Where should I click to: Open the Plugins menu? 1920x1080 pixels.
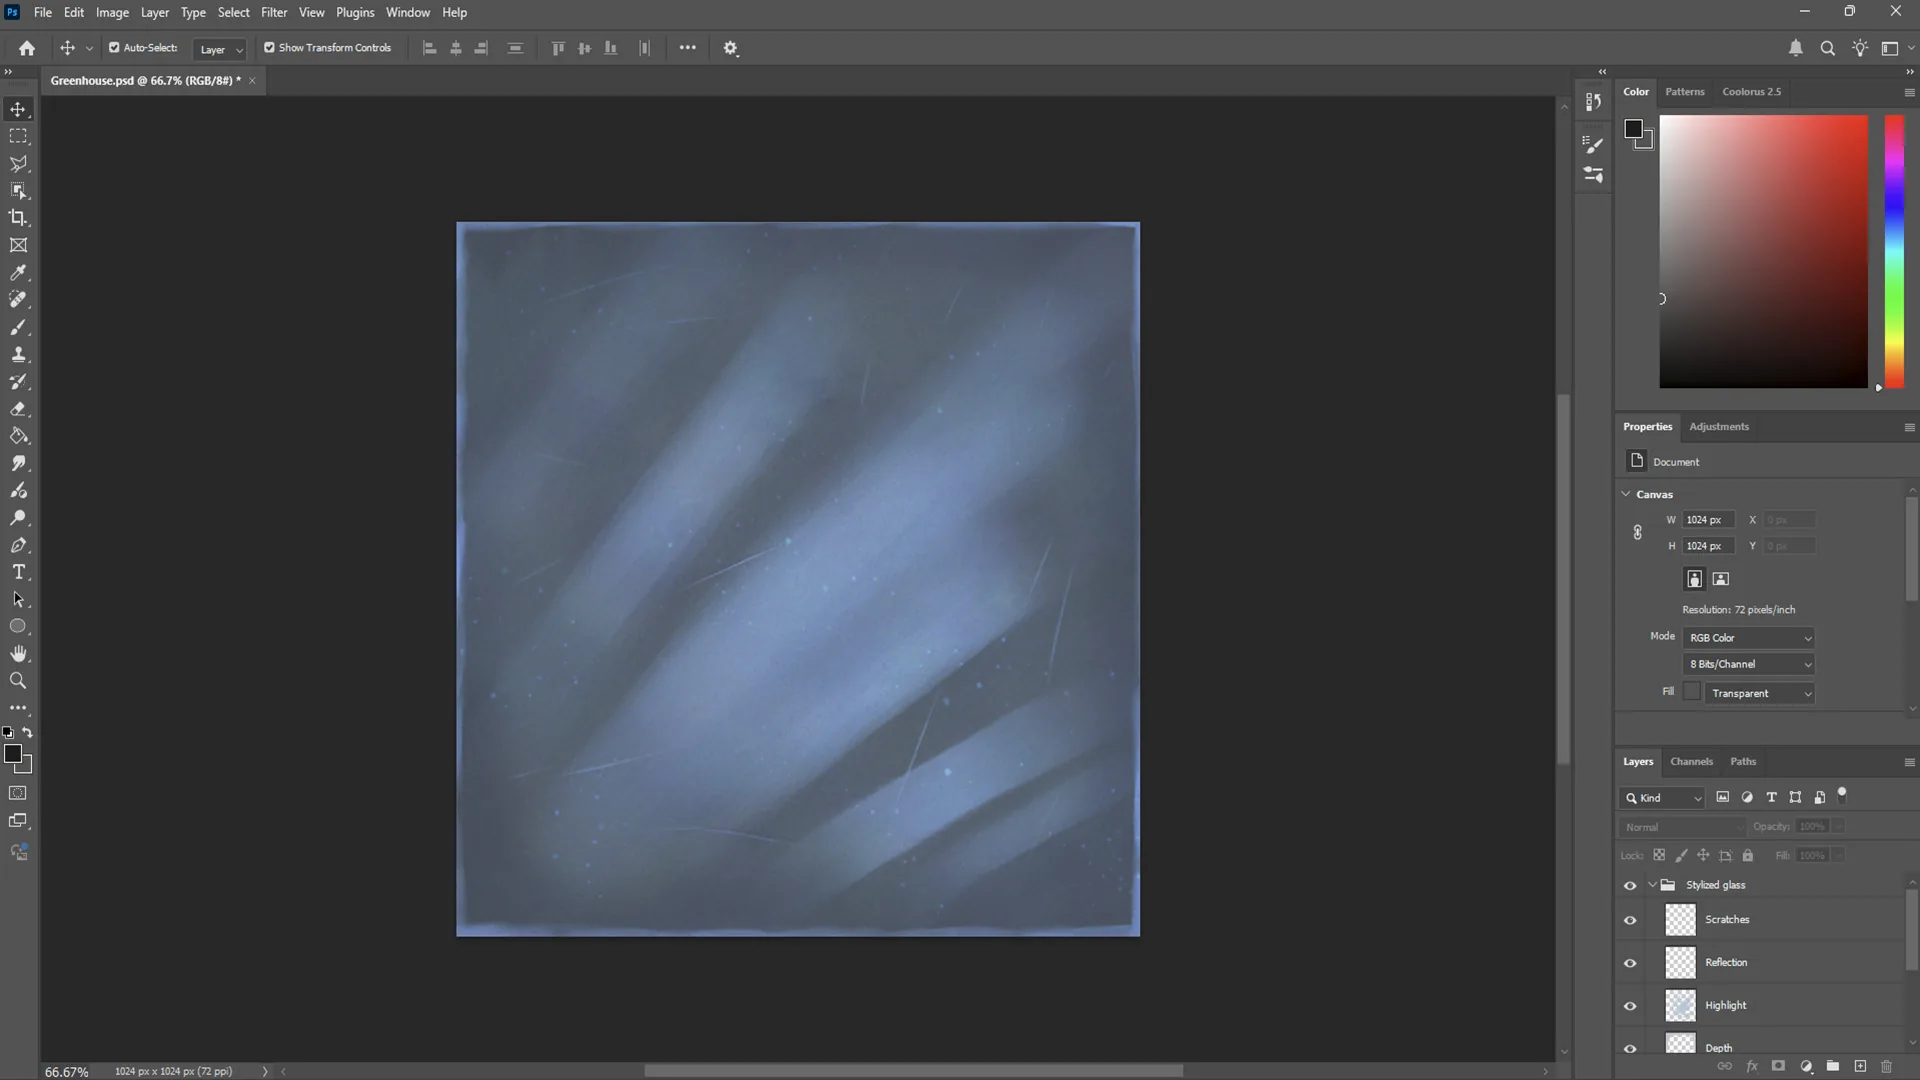pos(355,12)
